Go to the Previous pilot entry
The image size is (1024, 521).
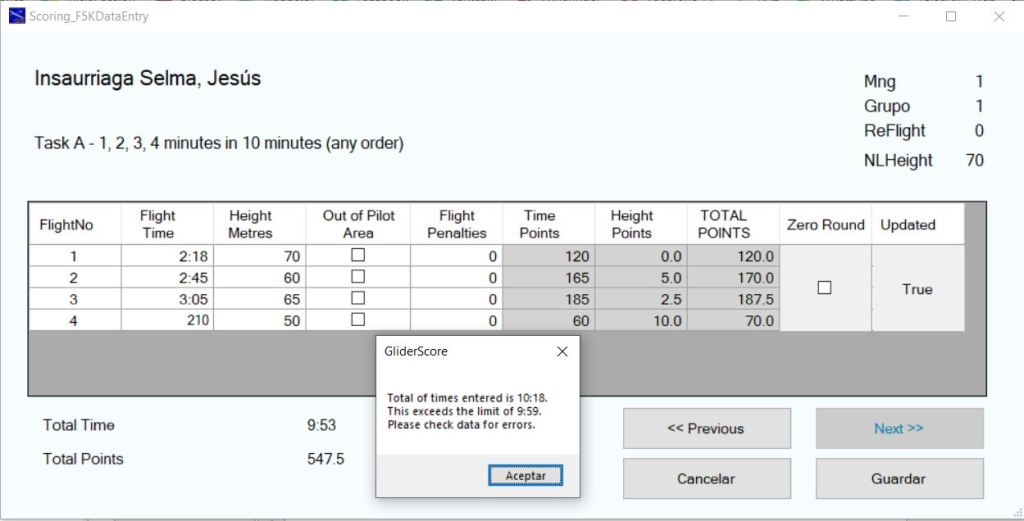tap(706, 428)
